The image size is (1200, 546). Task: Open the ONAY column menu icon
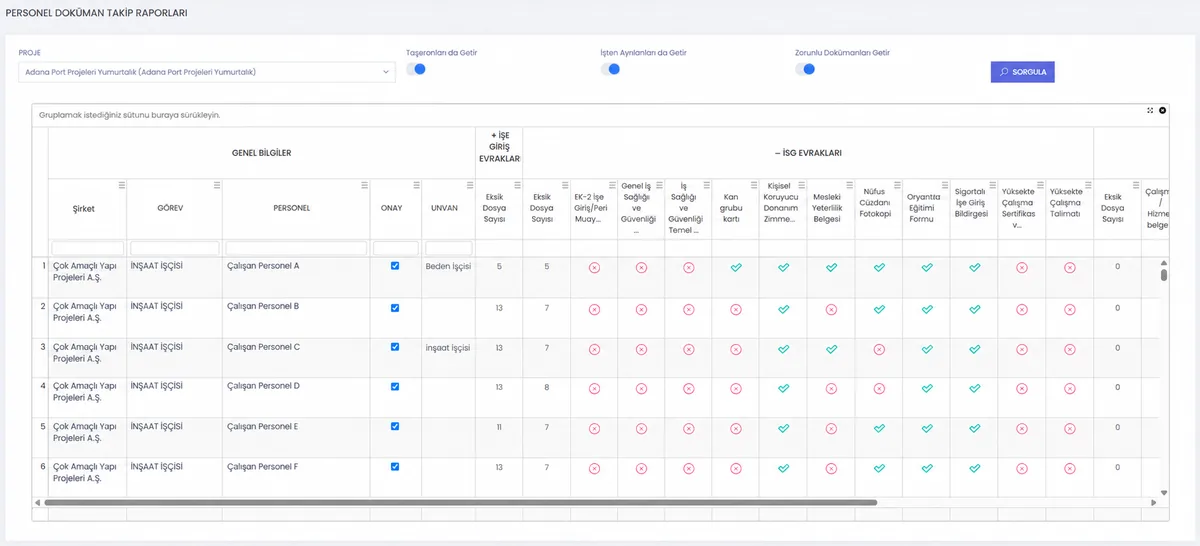[416, 185]
